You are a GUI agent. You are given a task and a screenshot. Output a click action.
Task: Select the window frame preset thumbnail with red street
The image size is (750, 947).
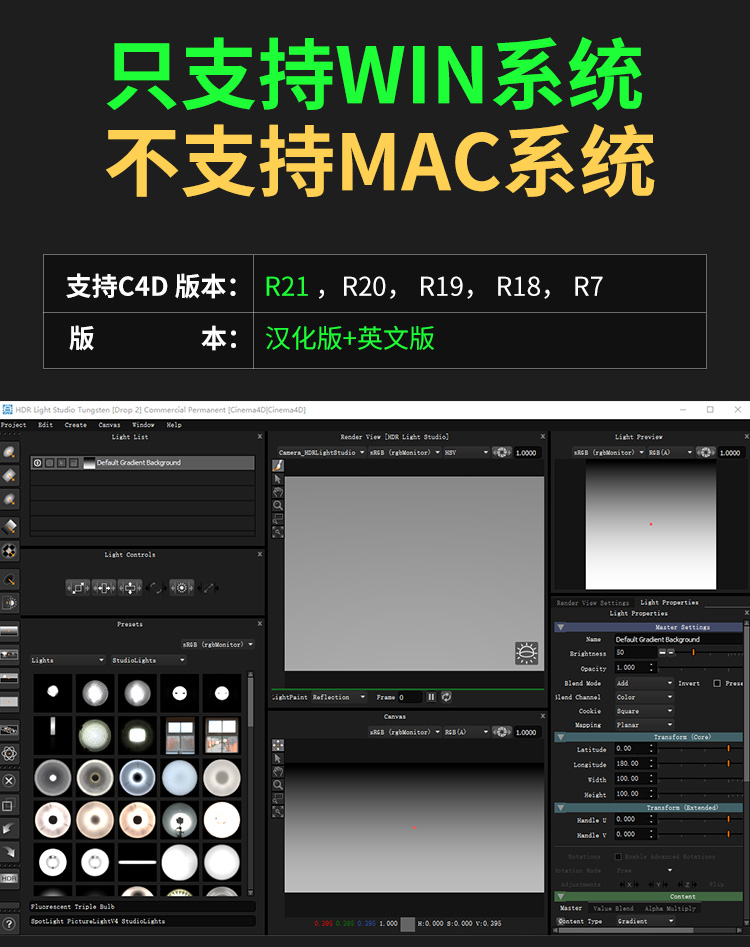coord(222,735)
